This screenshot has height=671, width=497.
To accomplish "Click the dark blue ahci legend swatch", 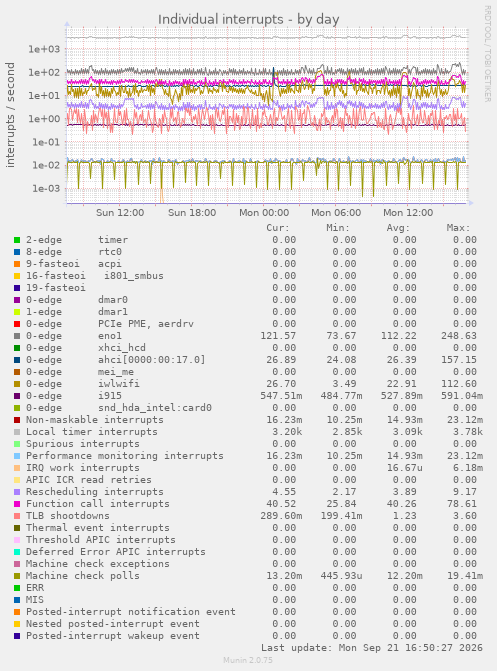I will (x=17, y=360).
